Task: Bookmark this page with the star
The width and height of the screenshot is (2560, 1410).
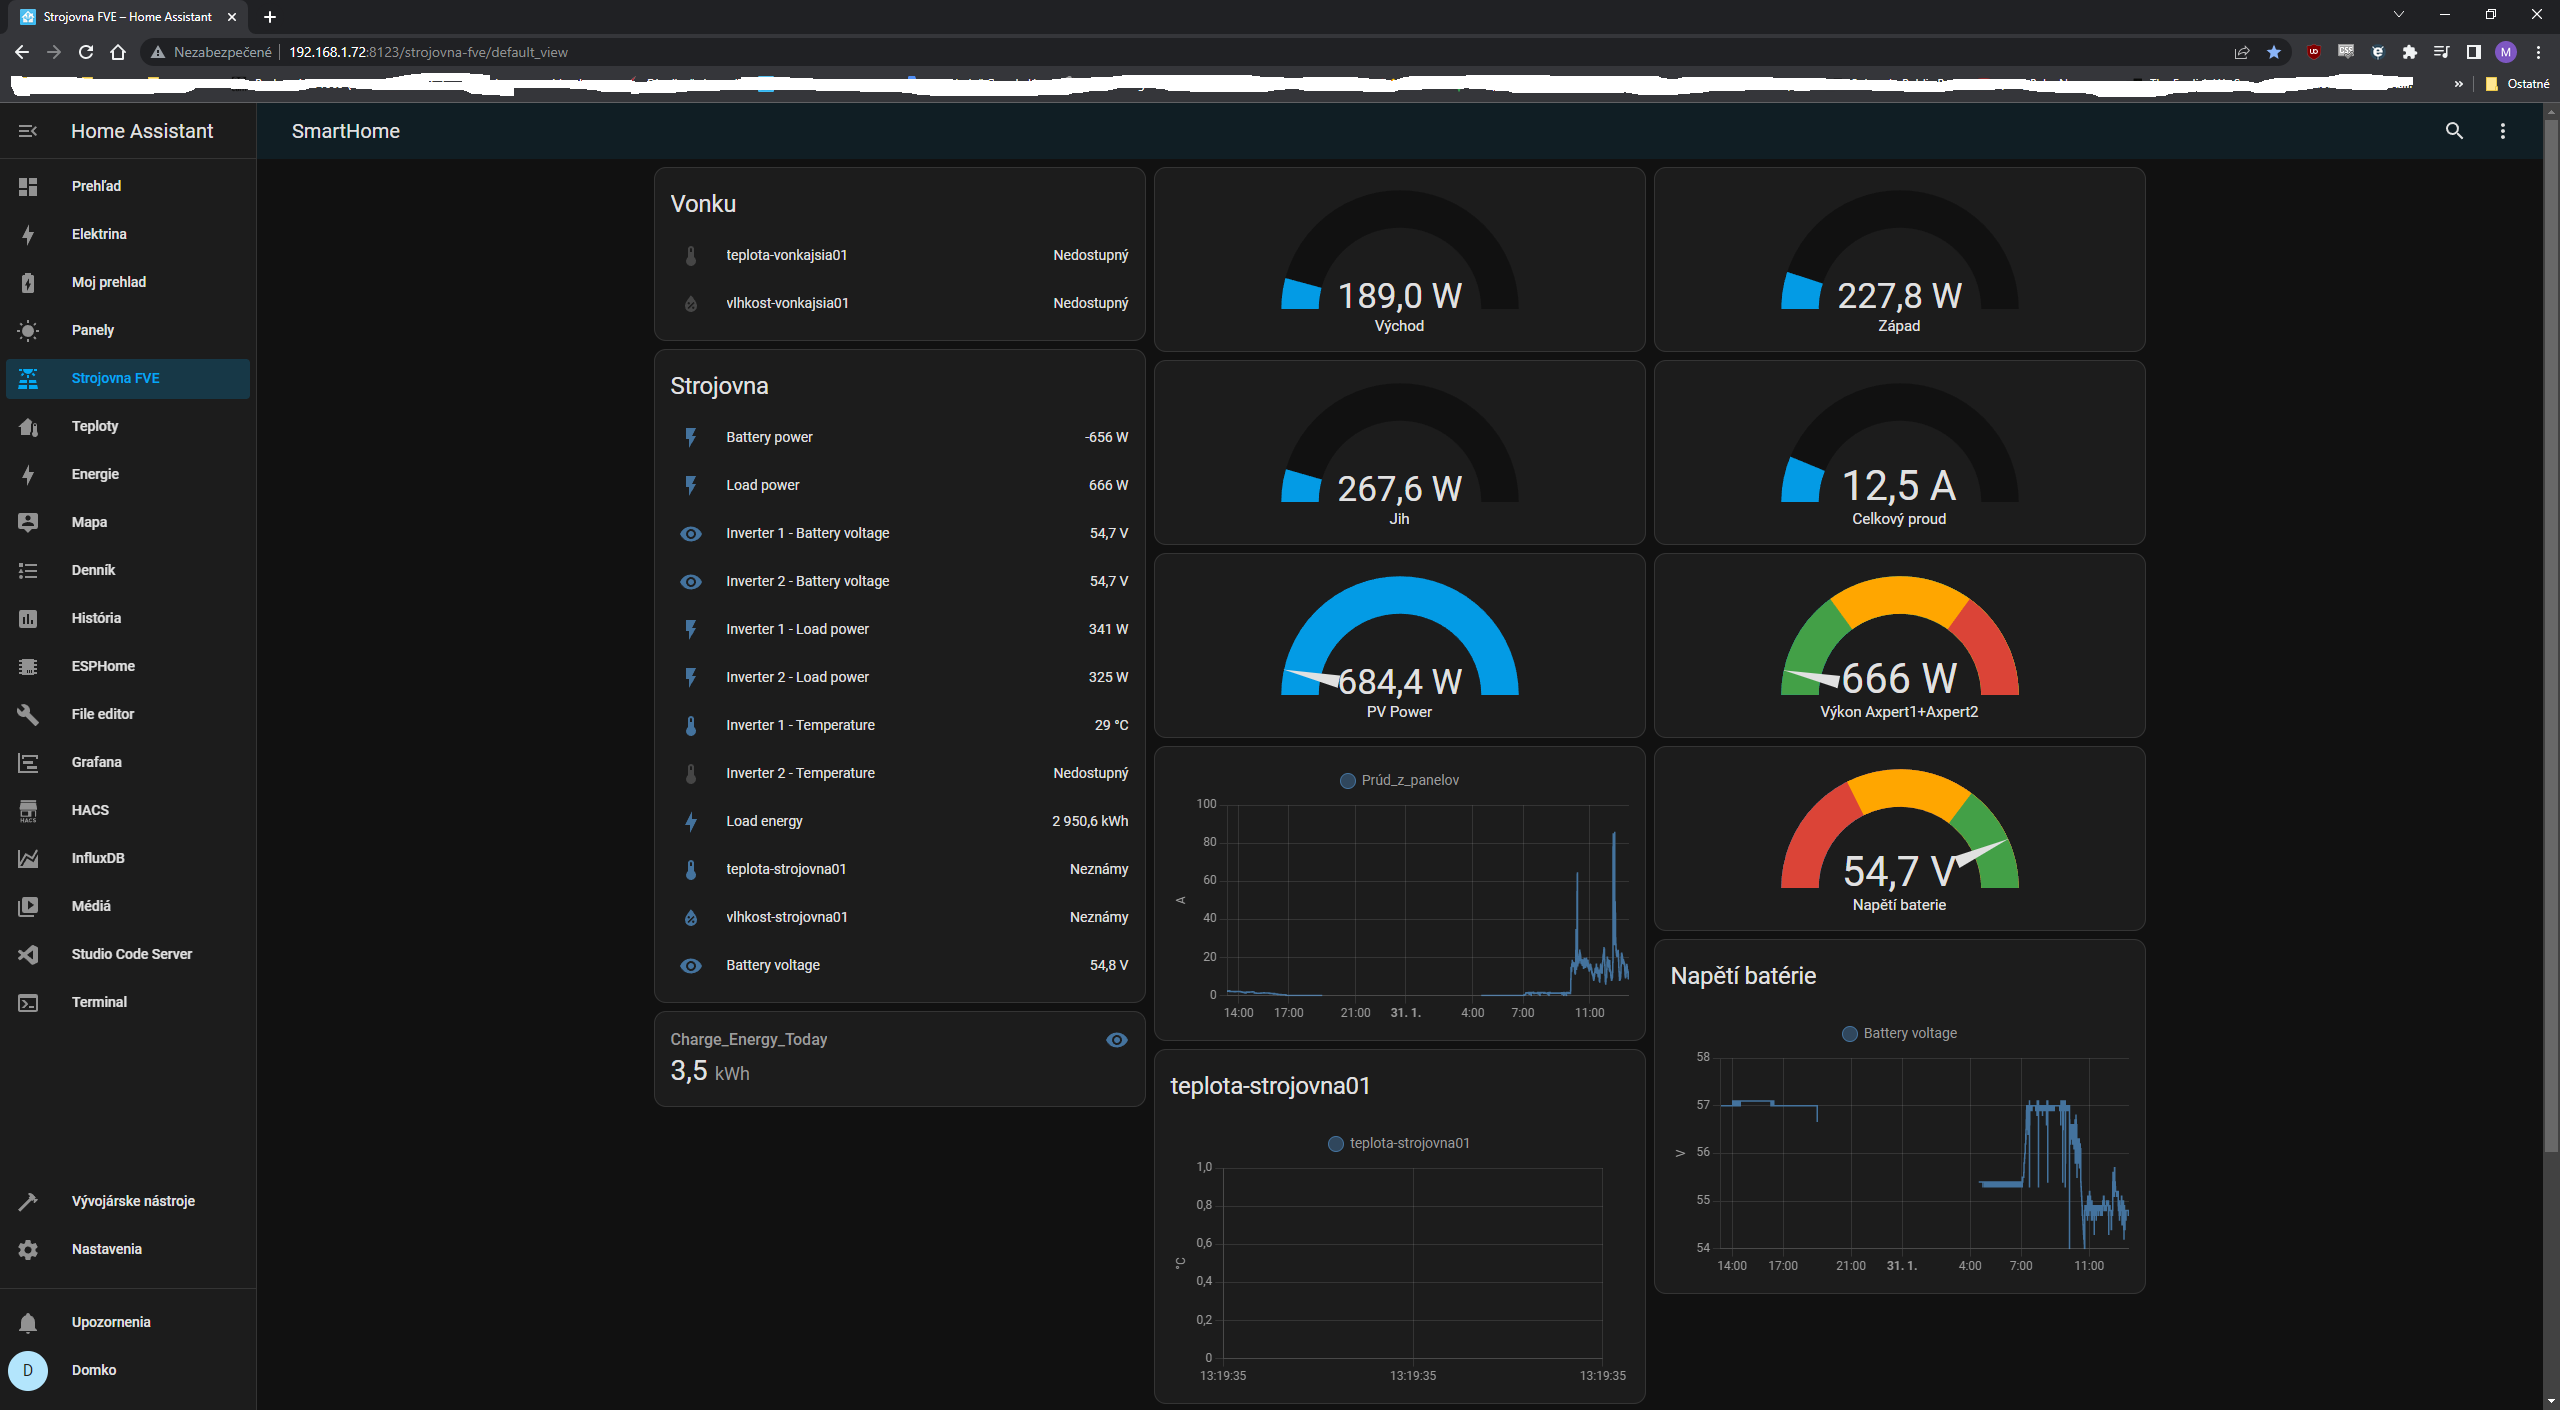Action: [2274, 52]
